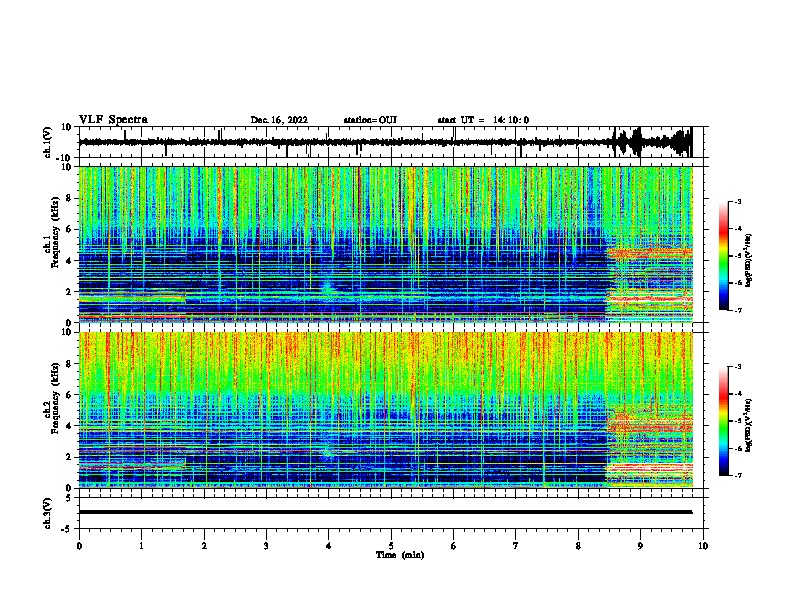Image resolution: width=792 pixels, height=612 pixels.
Task: Click the 5 tick label on Time axis
Action: click(x=391, y=546)
